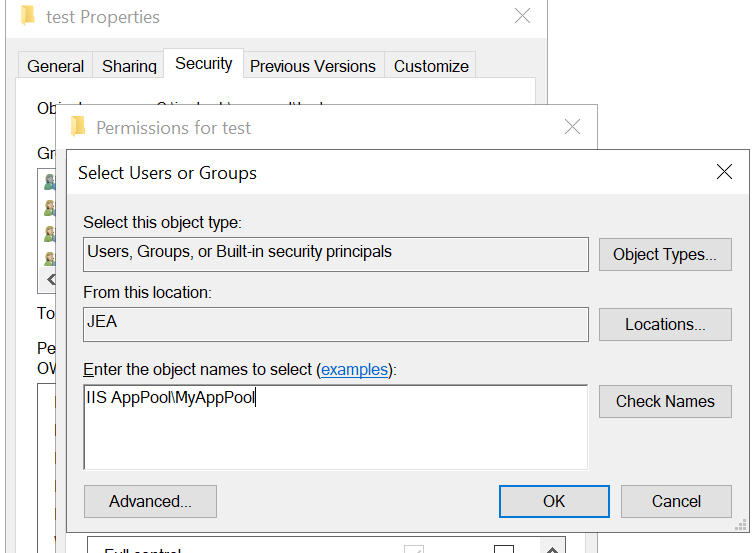This screenshot has width=753, height=553.
Task: Follow the examples link
Action: (x=353, y=369)
